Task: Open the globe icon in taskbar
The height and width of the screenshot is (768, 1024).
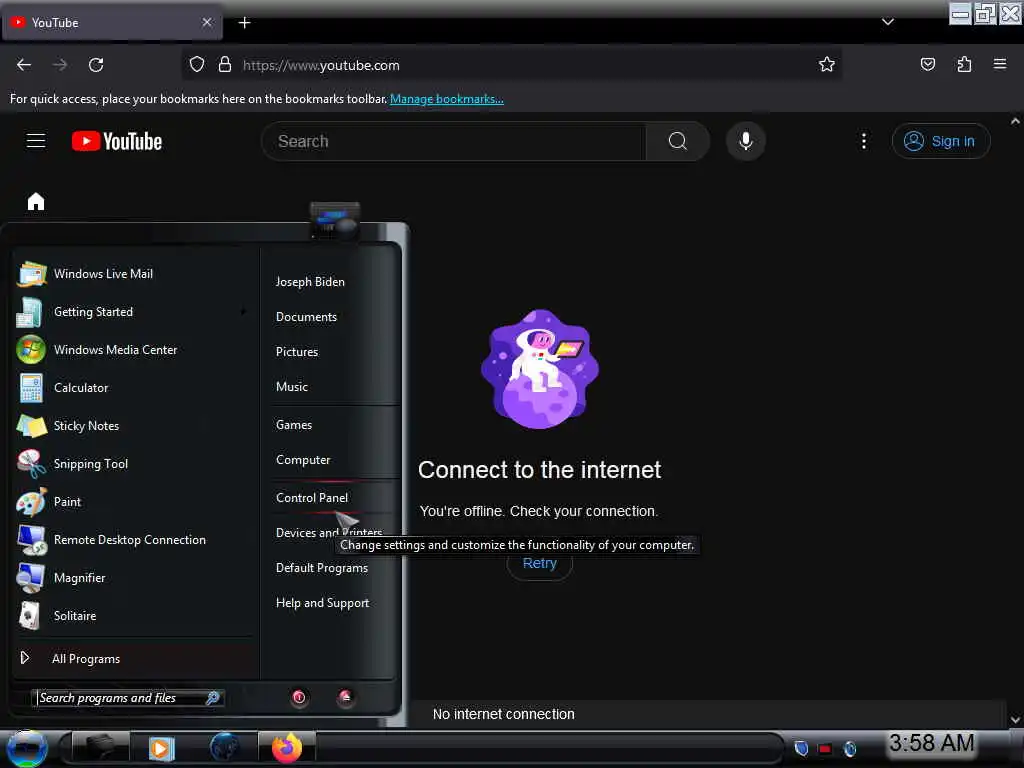Action: [224, 748]
